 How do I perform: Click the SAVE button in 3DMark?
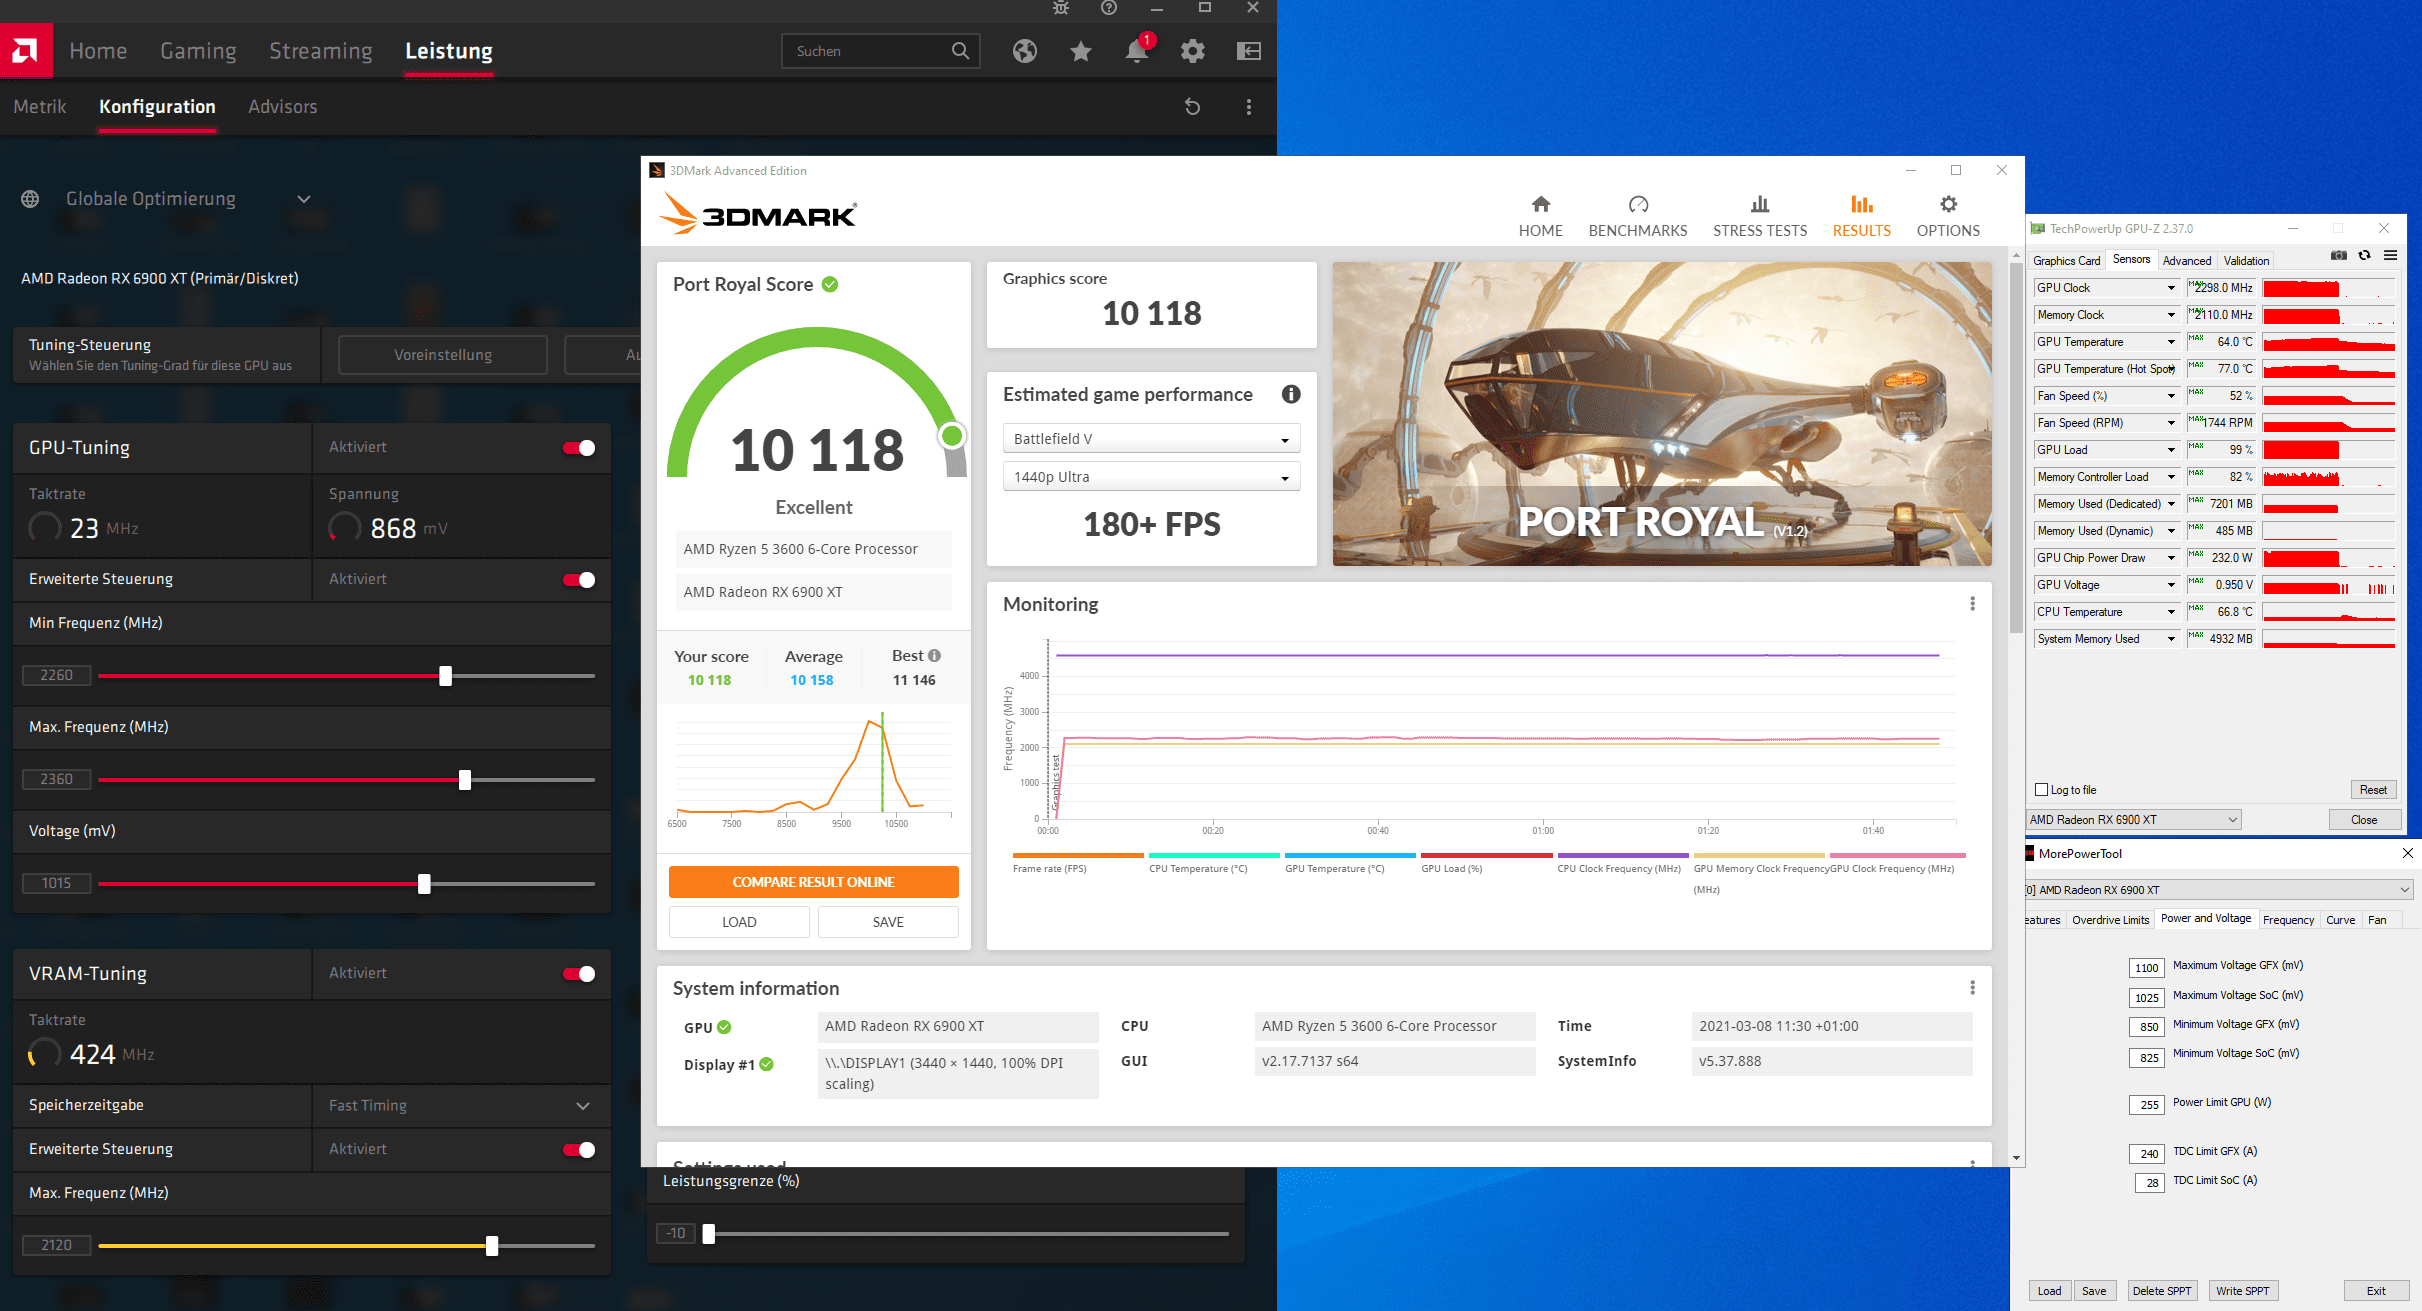click(x=888, y=922)
